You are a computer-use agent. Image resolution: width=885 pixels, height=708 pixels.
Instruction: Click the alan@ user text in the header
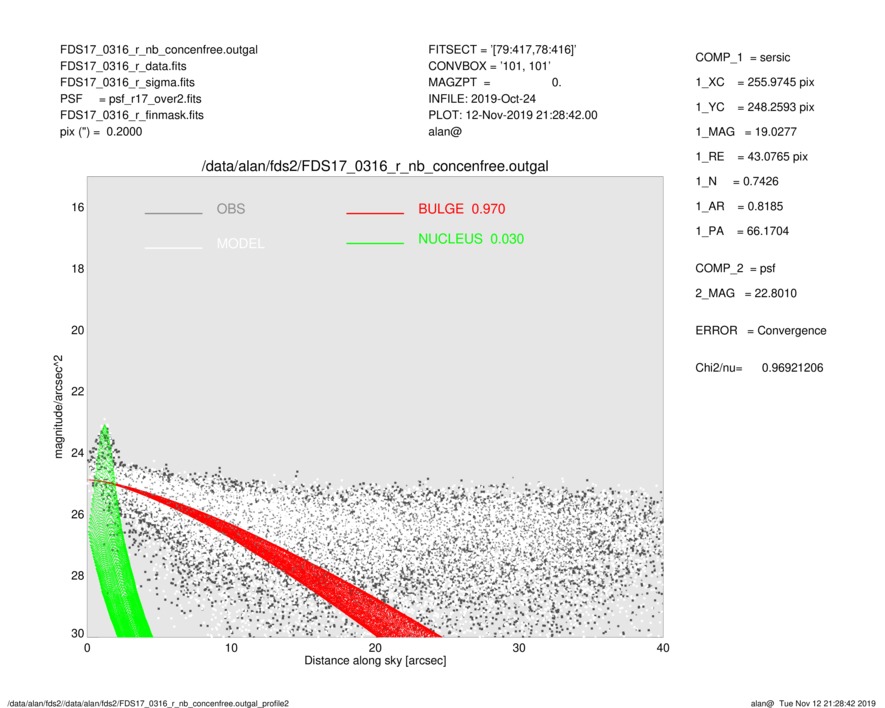pyautogui.click(x=445, y=132)
